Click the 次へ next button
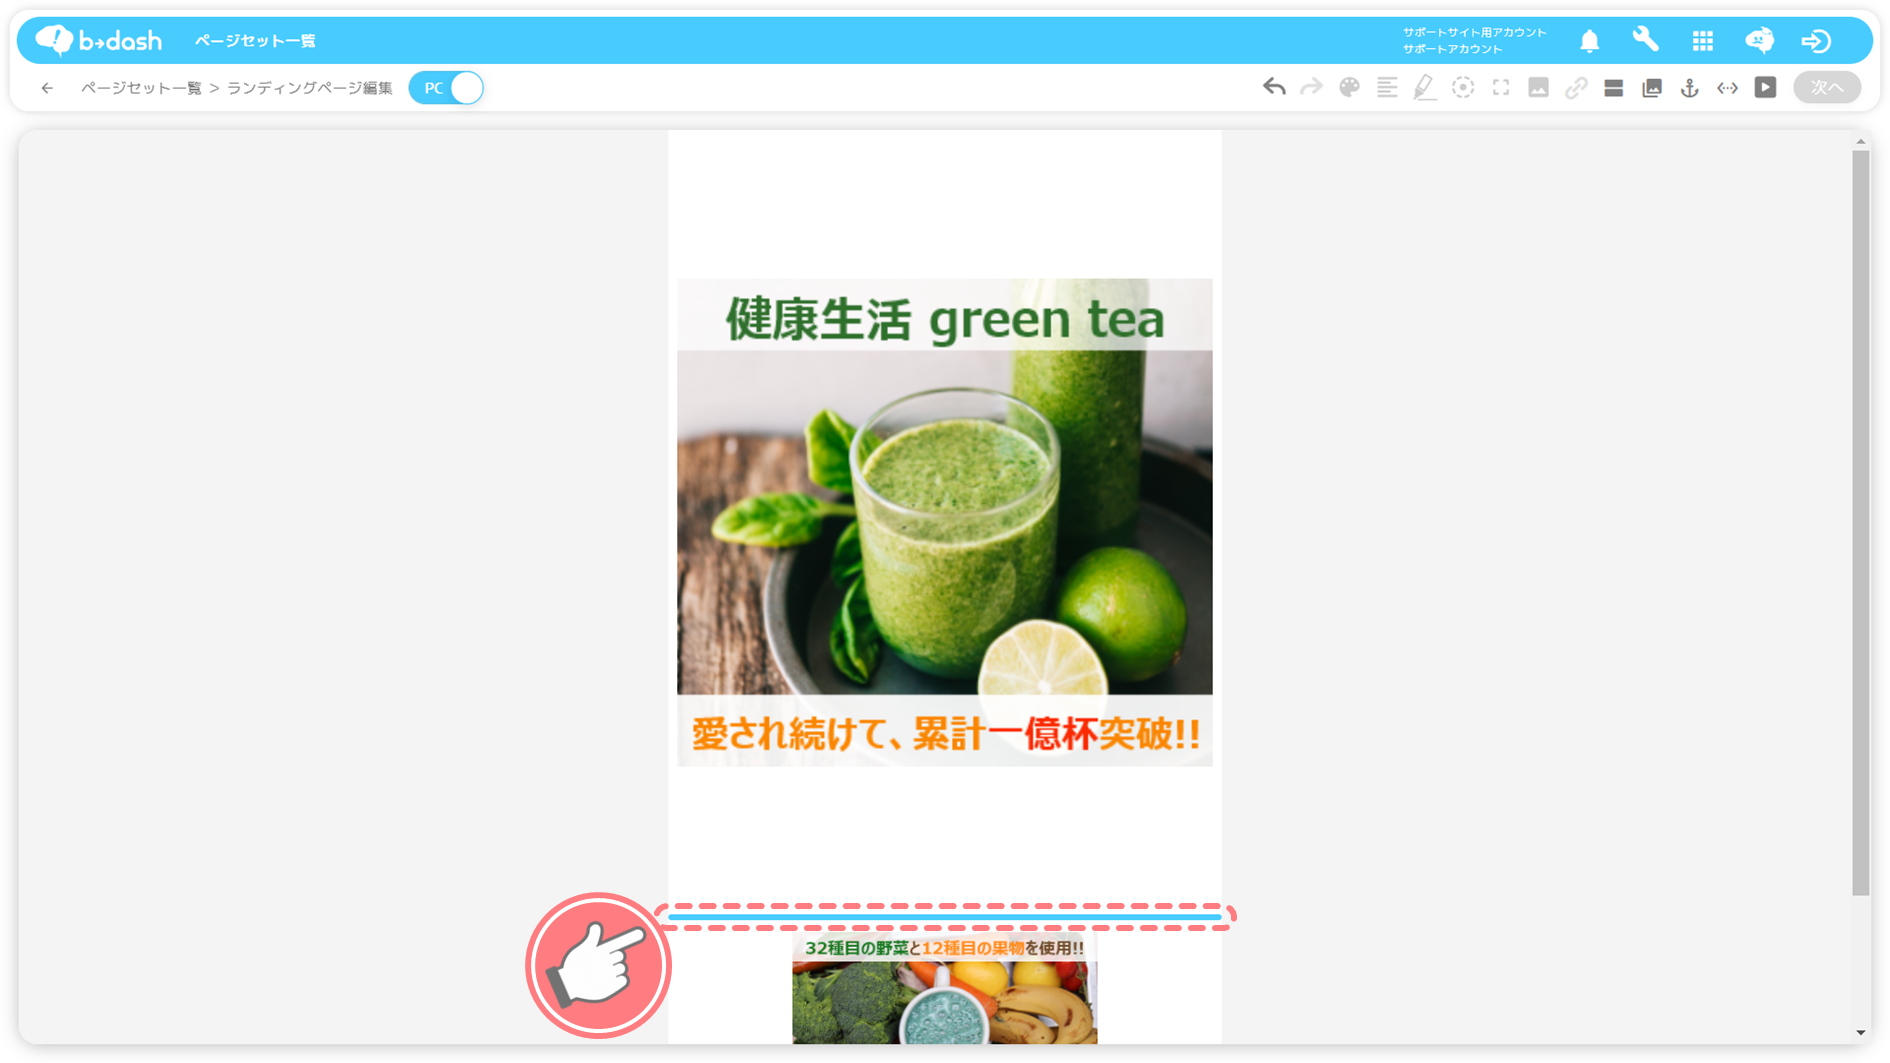Screen dimensions: 1890x1063 point(1827,87)
